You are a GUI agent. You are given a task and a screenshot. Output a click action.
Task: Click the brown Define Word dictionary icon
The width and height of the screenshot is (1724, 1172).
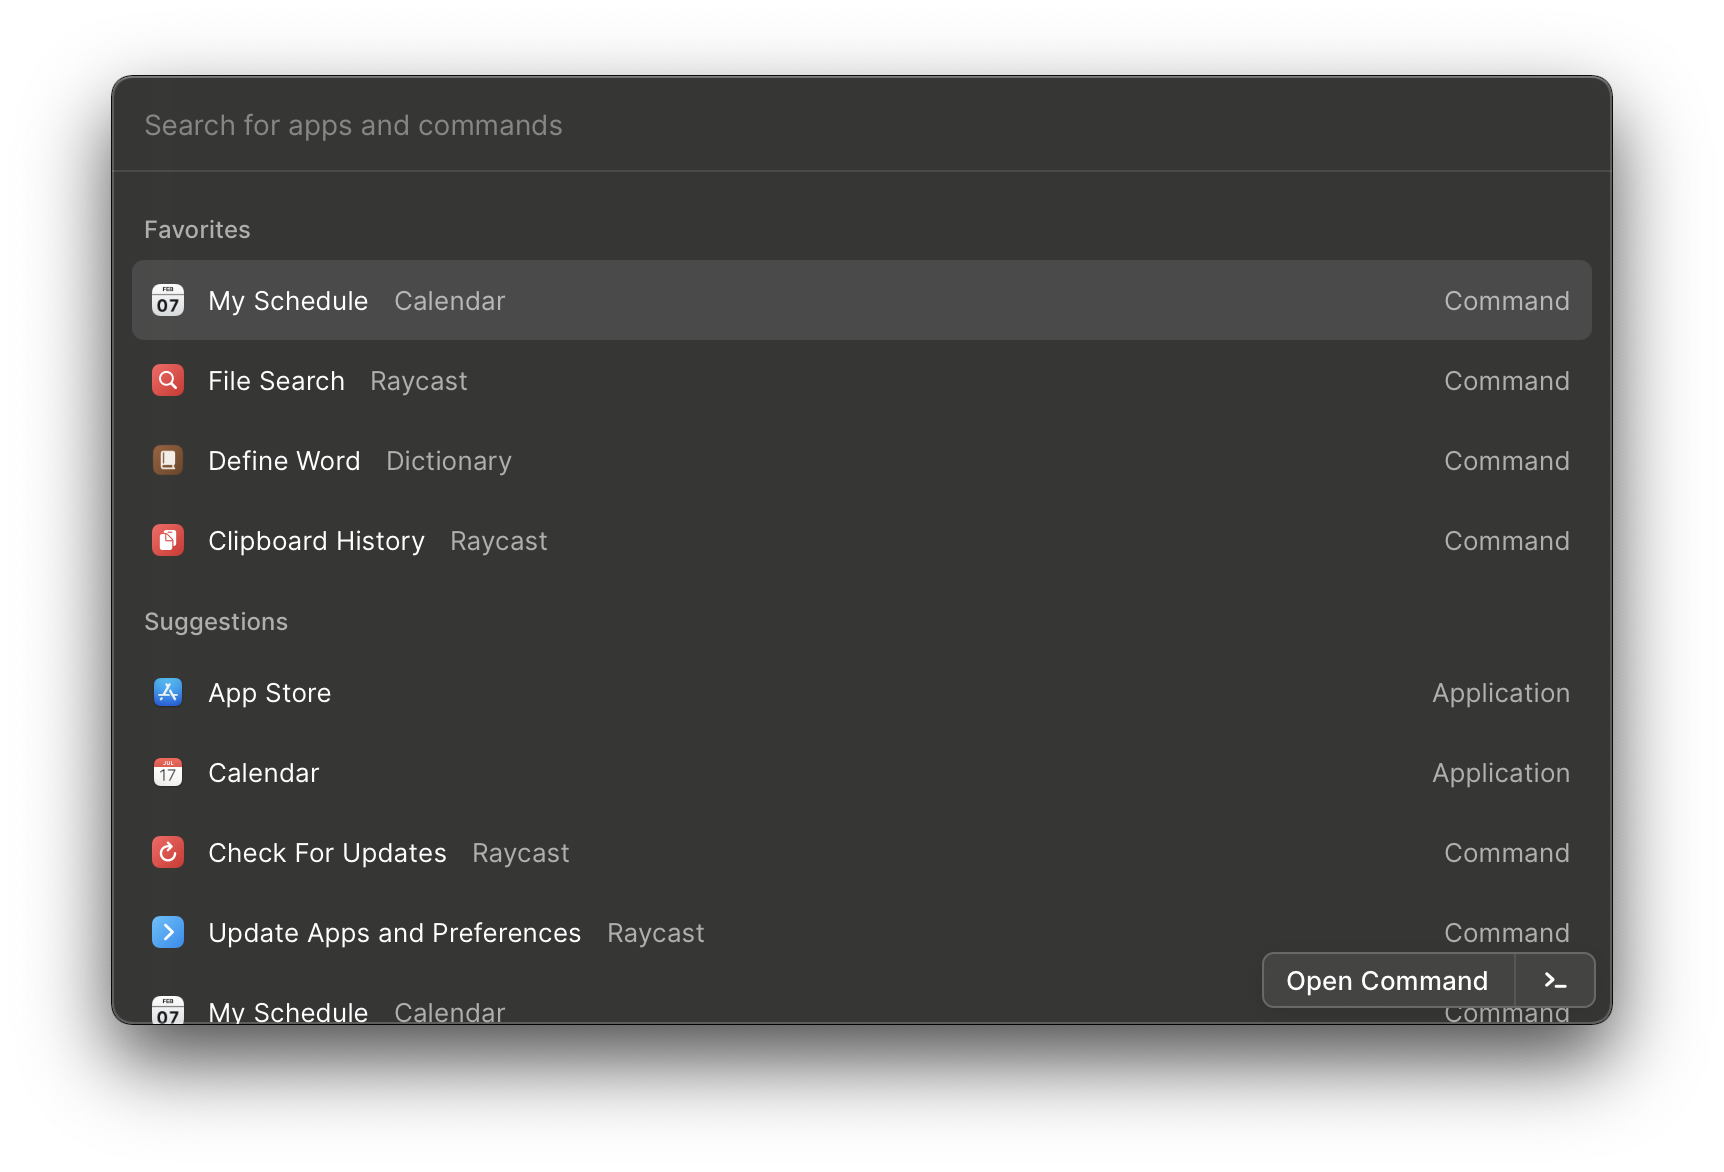coord(168,460)
